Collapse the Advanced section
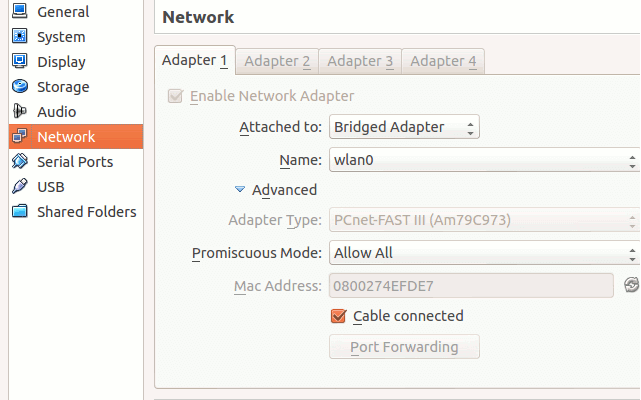The image size is (641, 400). (x=240, y=190)
